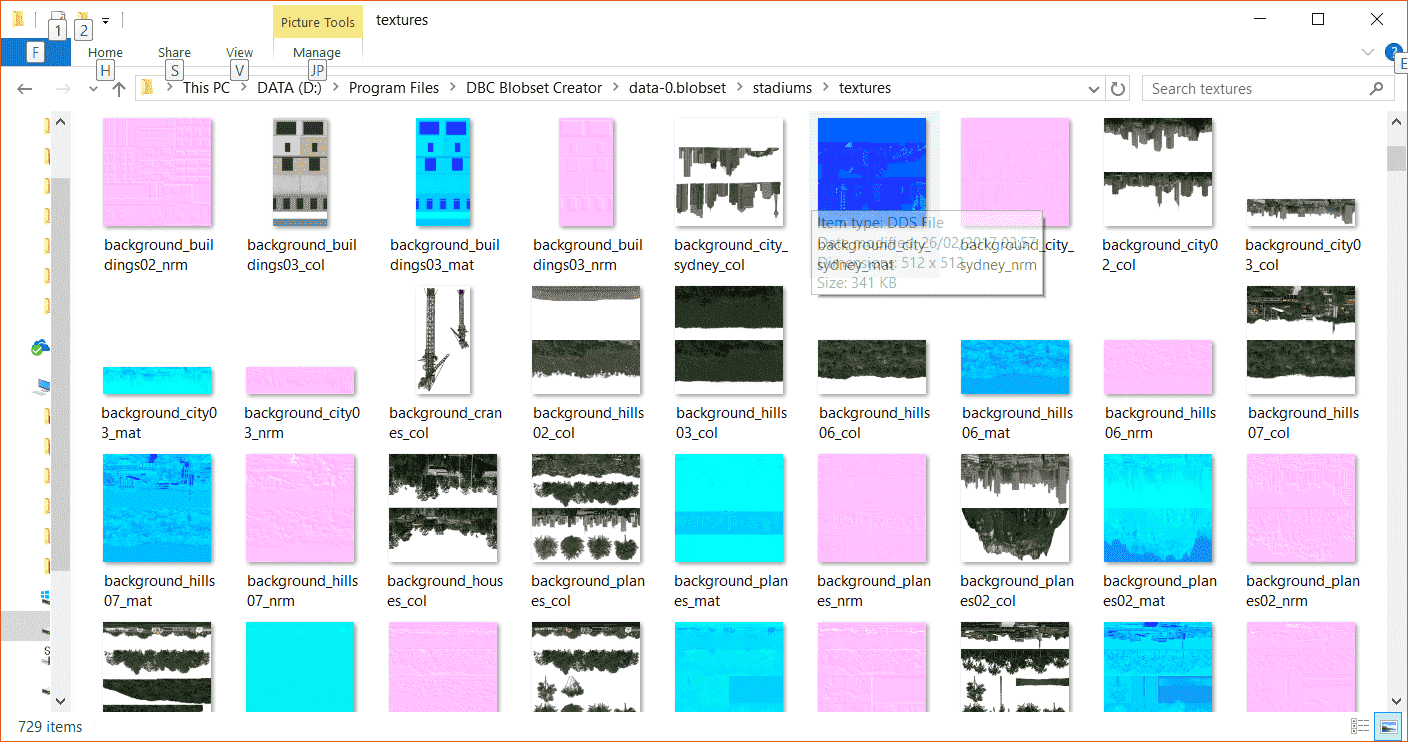This screenshot has height=742, width=1408.
Task: Select background_city03_col thumbnail
Action: 1302,212
